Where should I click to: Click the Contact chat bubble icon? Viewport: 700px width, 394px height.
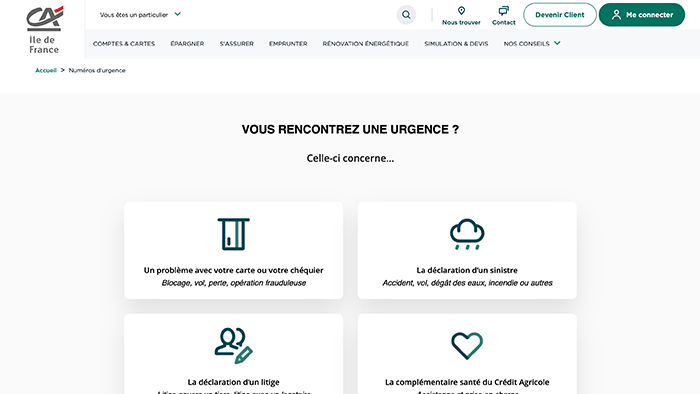(504, 11)
